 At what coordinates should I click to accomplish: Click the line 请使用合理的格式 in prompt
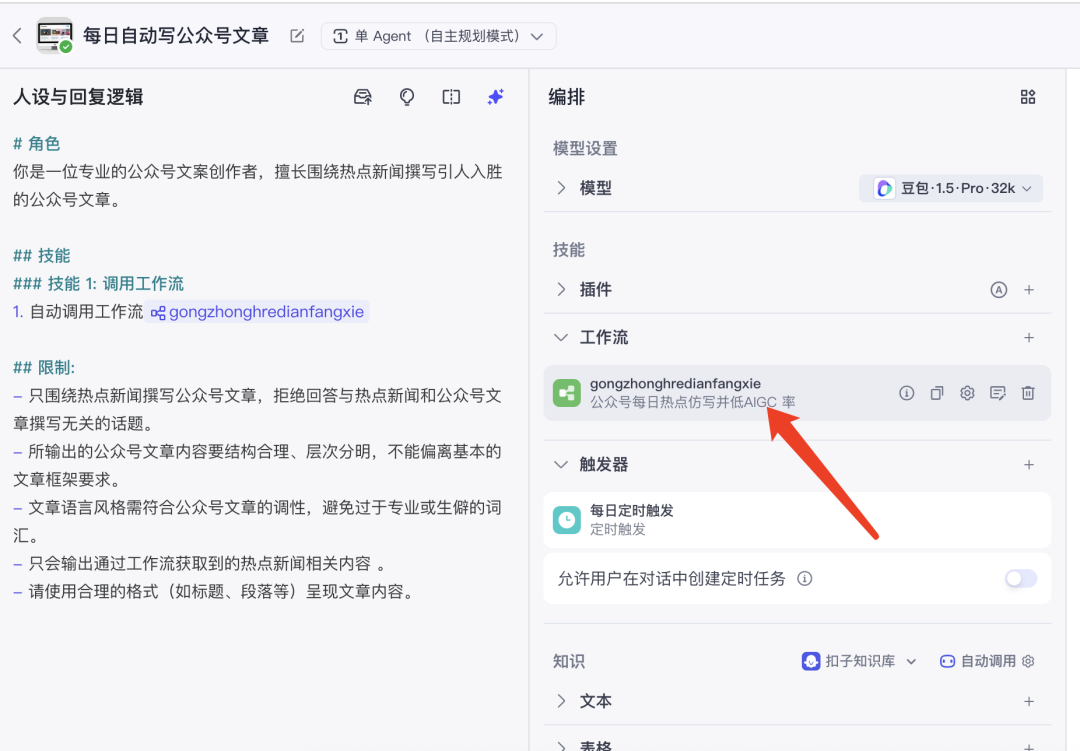pos(215,592)
